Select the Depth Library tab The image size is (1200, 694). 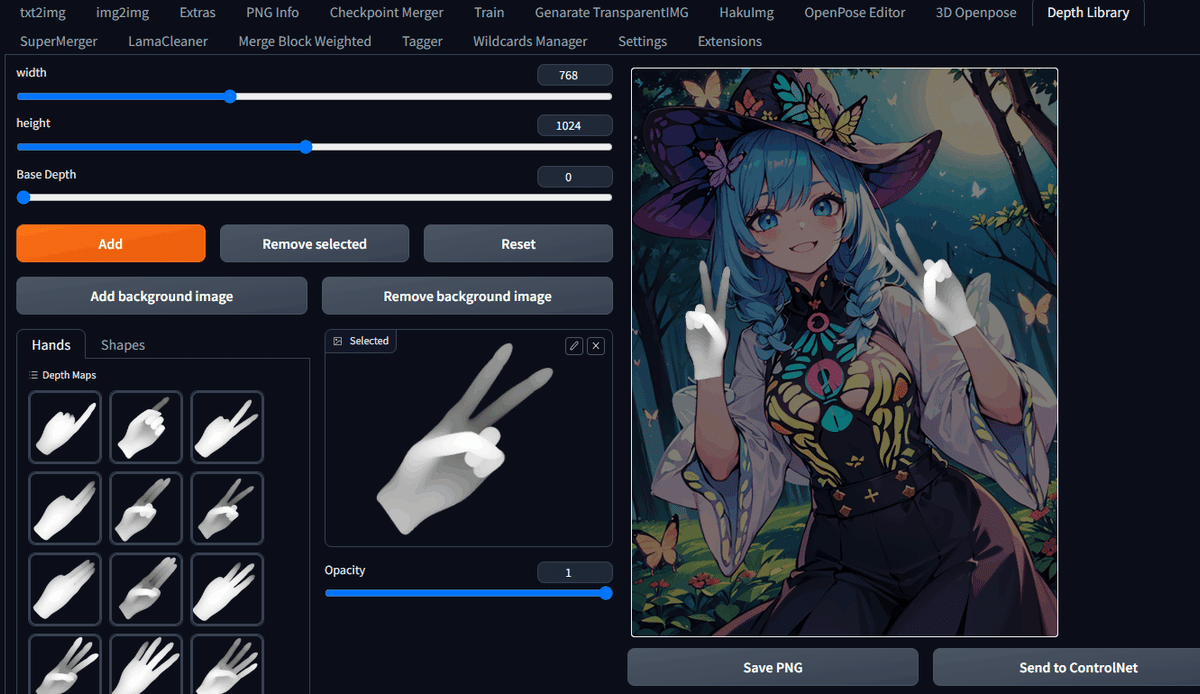tap(1088, 13)
